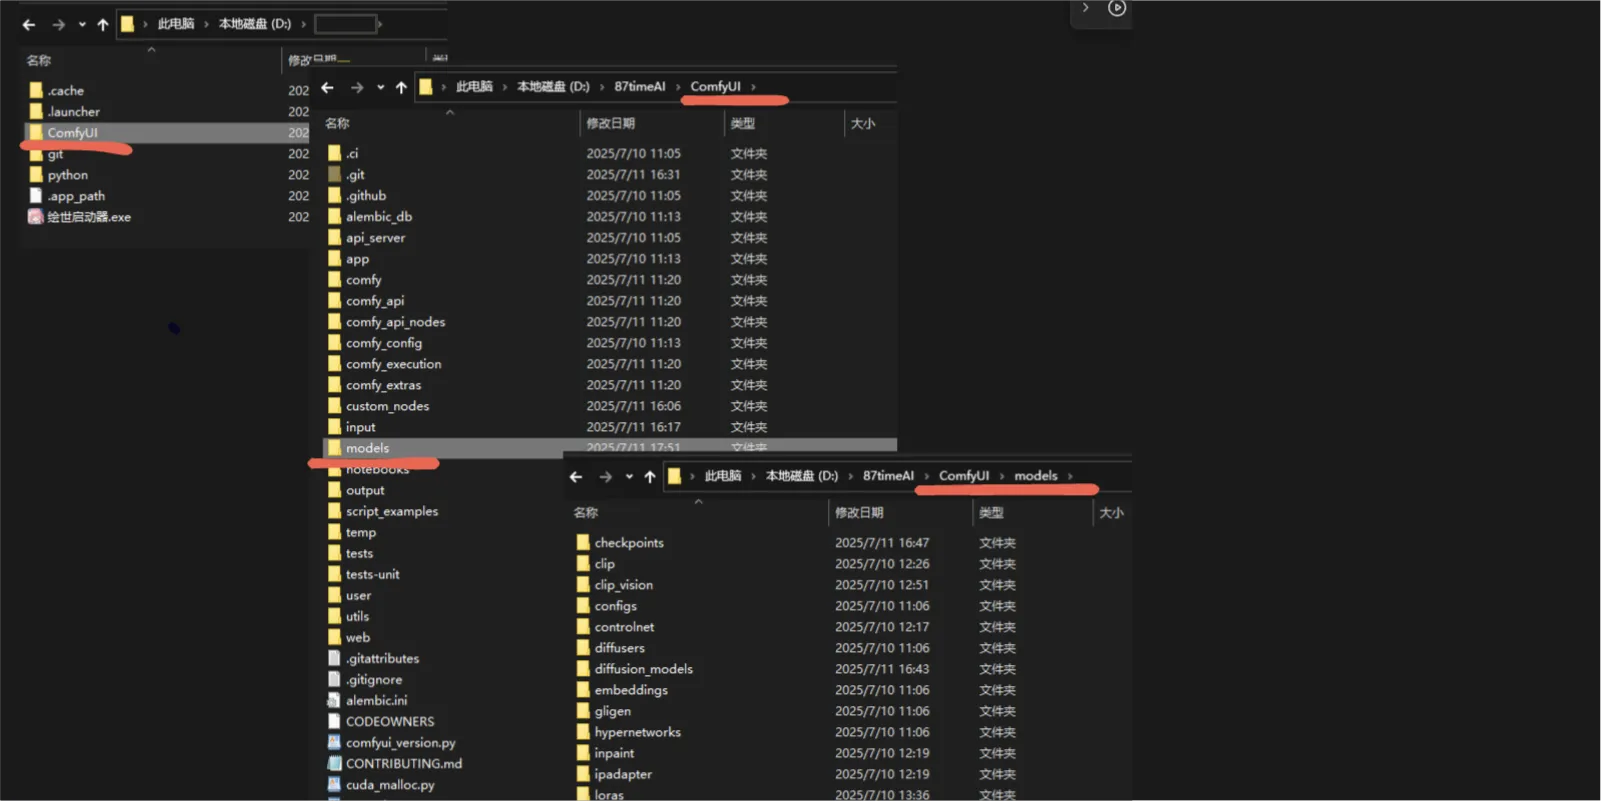The width and height of the screenshot is (1601, 801).
Task: Select the alembic.ini file
Action: coord(376,701)
